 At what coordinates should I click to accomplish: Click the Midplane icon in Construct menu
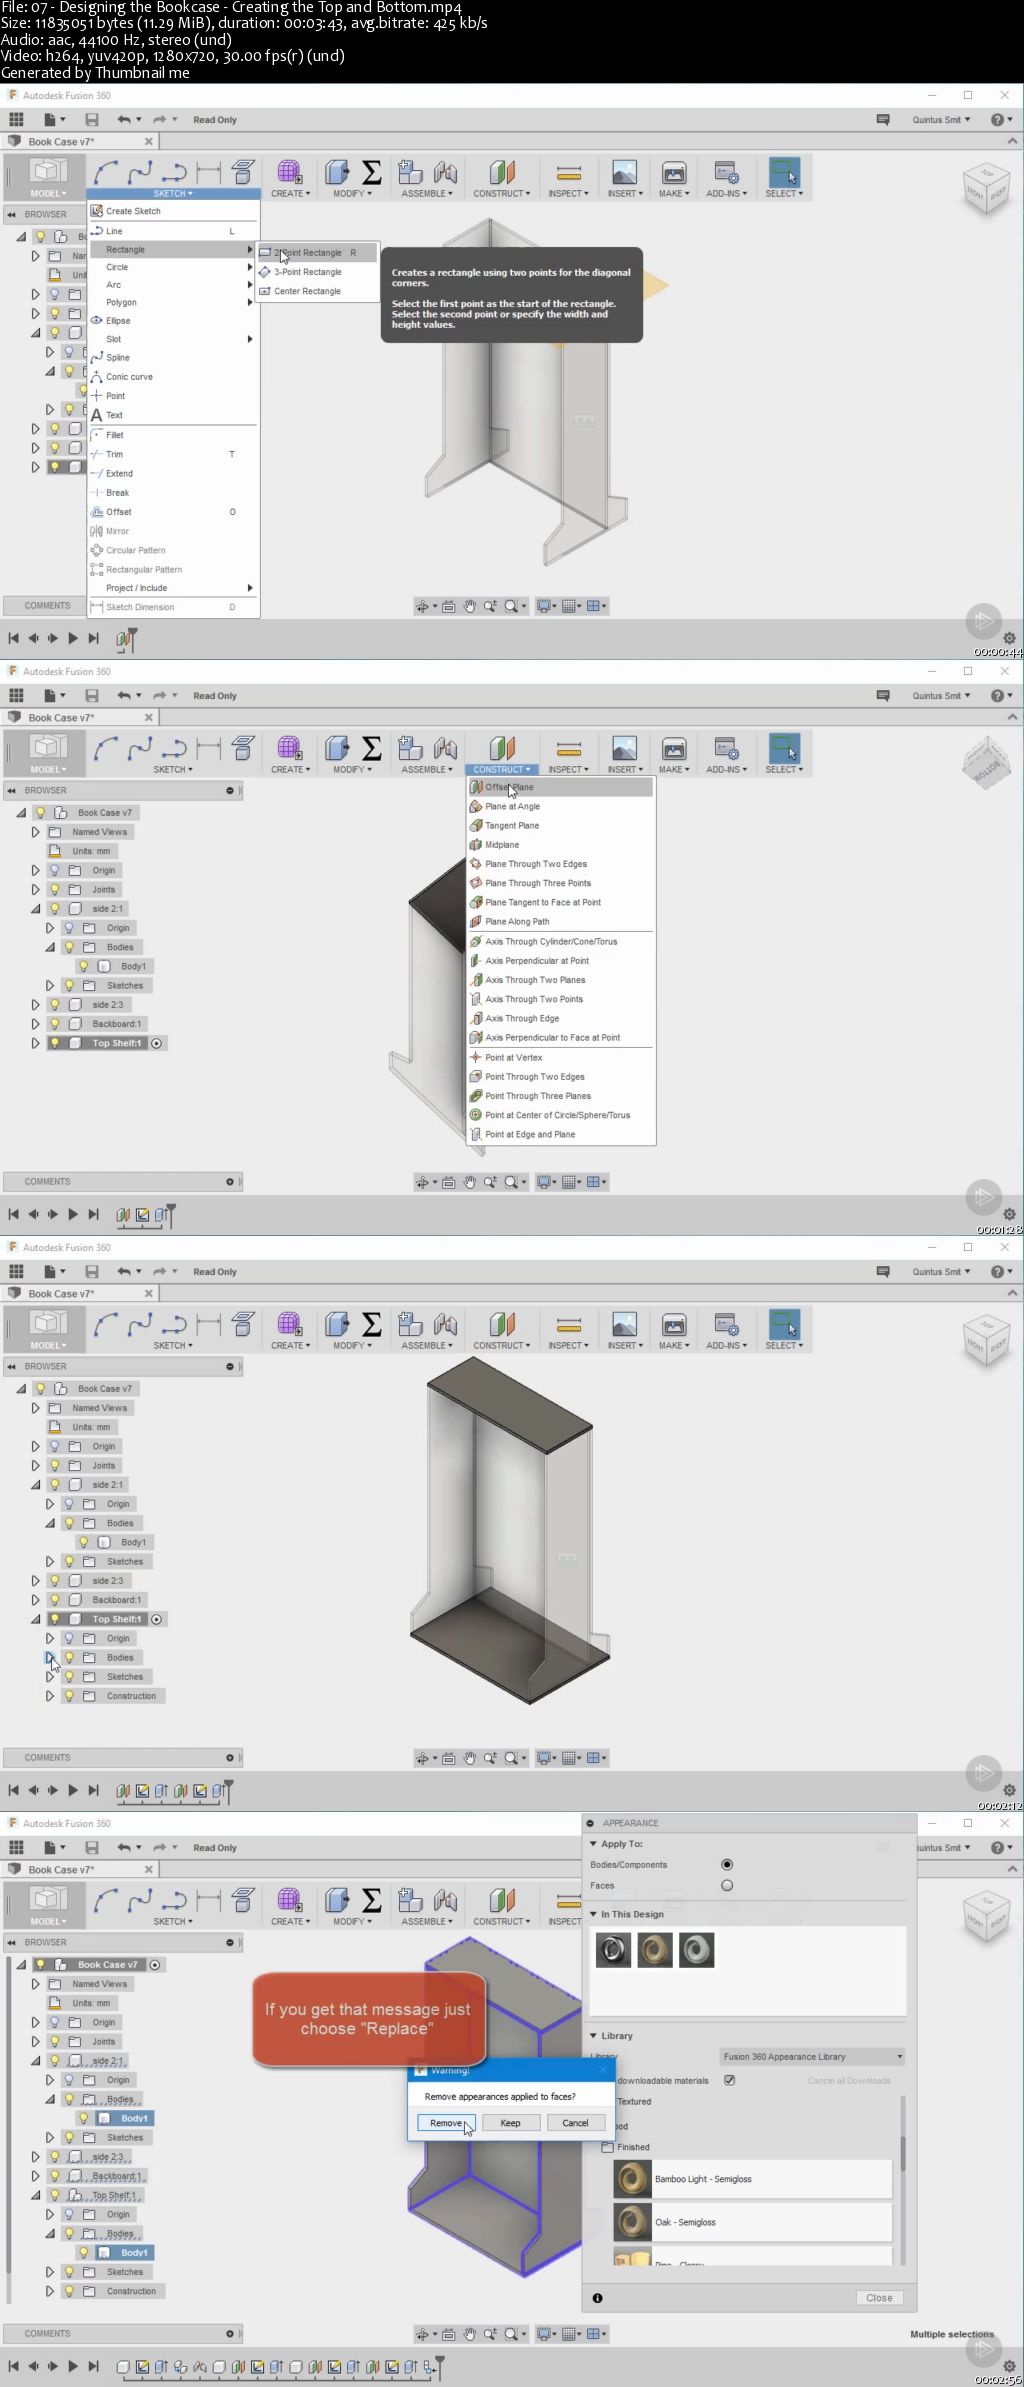476,844
